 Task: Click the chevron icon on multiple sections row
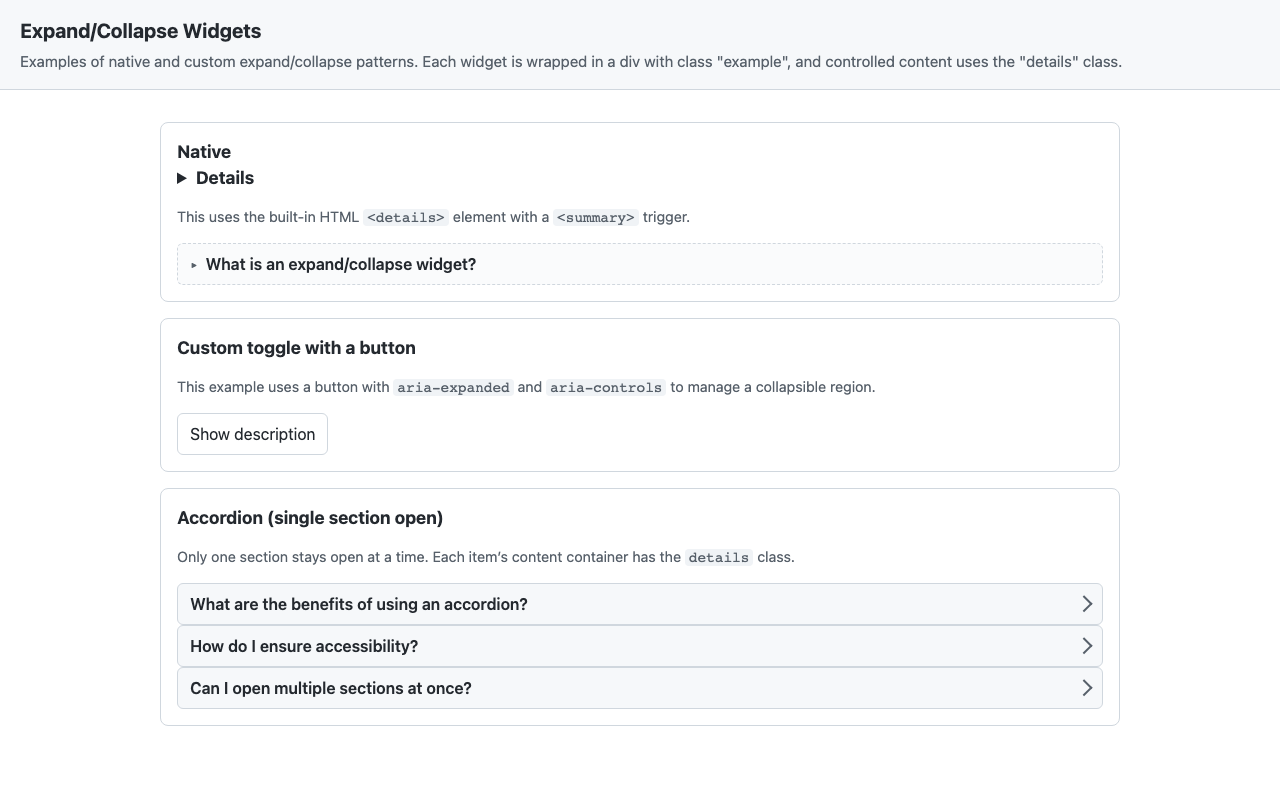click(x=1087, y=687)
